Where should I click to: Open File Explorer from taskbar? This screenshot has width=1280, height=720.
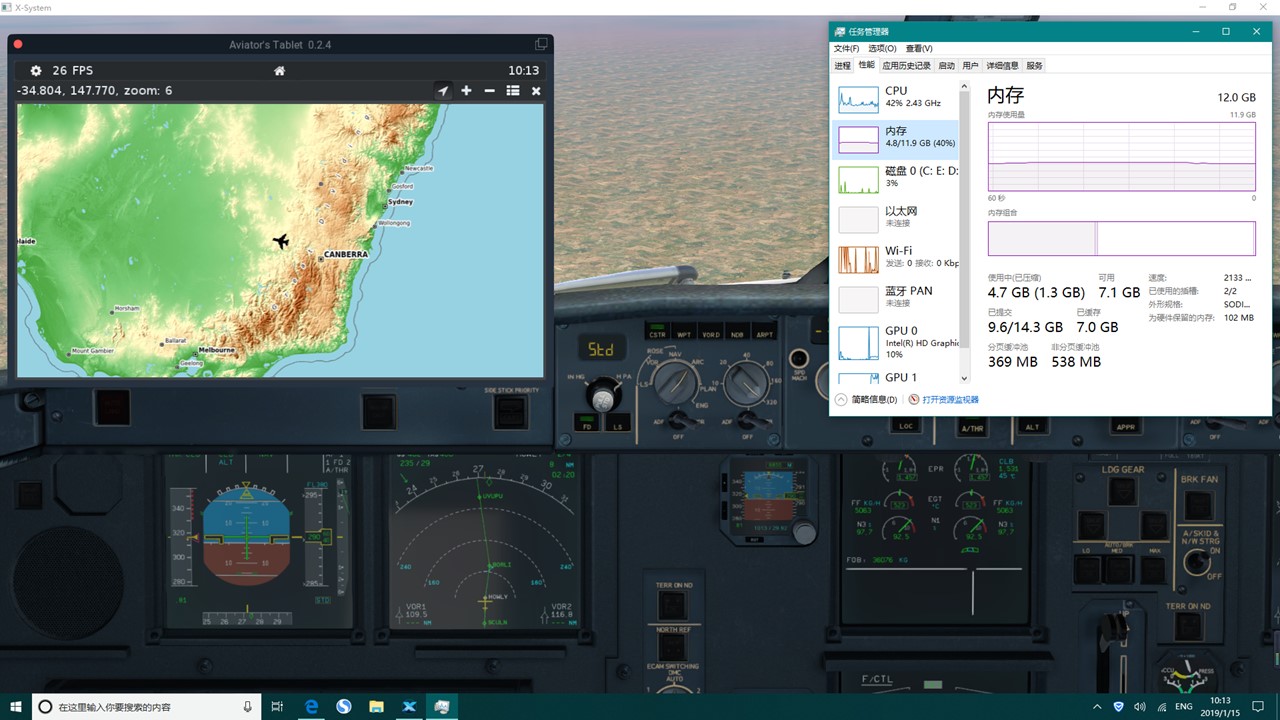click(x=376, y=706)
